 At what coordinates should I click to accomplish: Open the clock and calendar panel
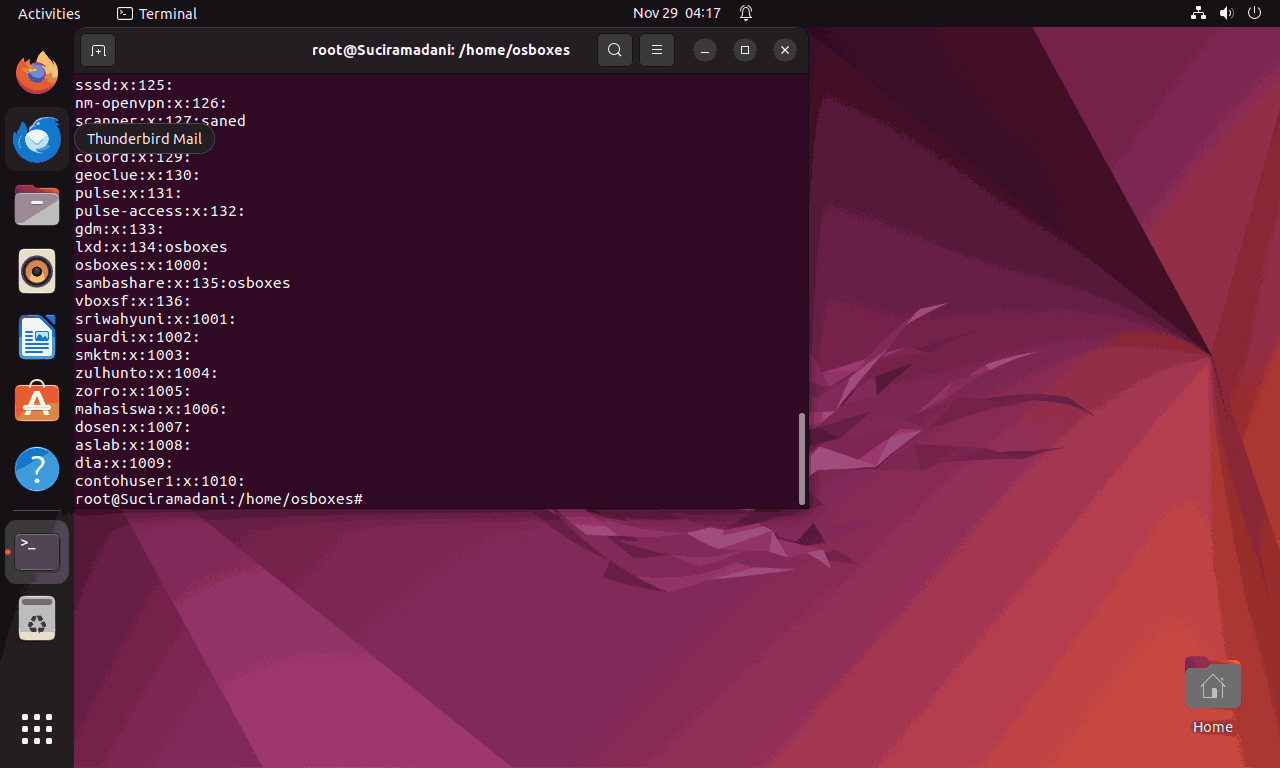click(677, 13)
